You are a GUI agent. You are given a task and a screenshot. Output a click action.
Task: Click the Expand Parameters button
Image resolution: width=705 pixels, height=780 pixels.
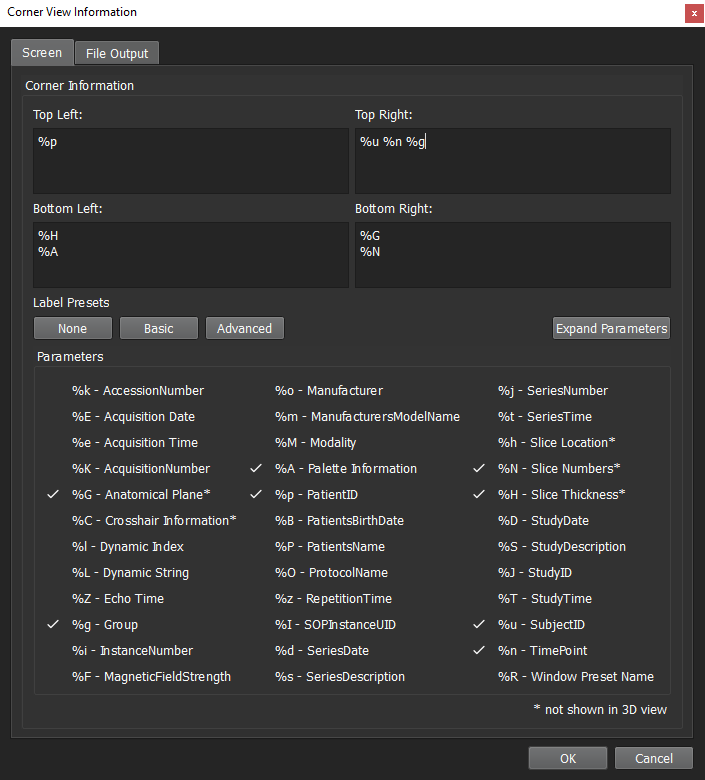(611, 328)
